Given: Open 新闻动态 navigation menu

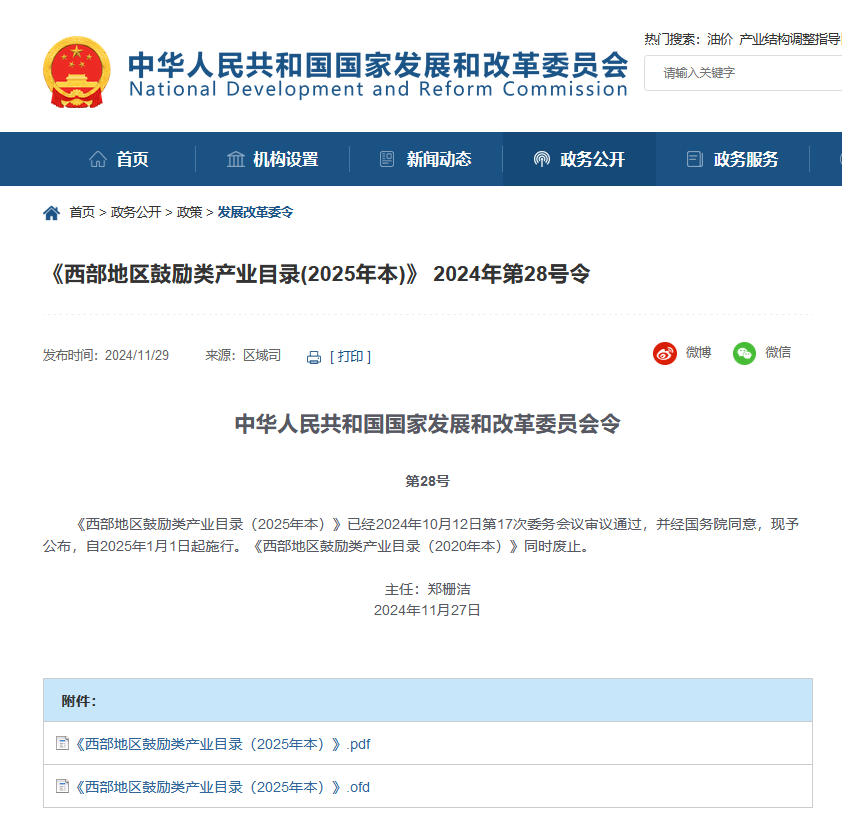Looking at the screenshot, I should (426, 159).
